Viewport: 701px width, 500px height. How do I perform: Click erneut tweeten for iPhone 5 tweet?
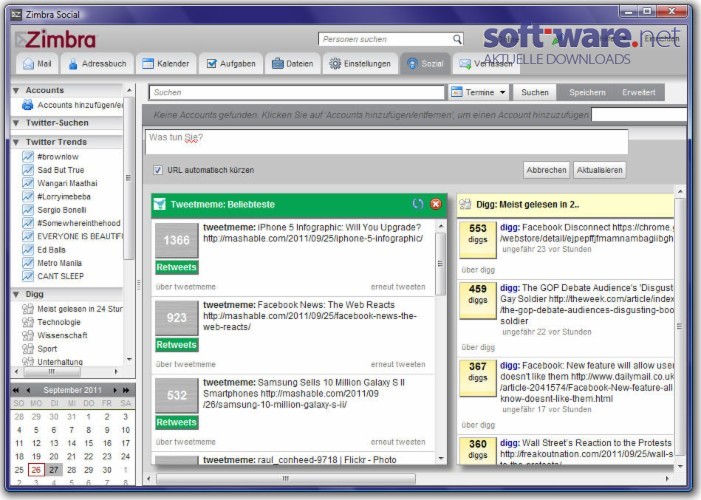pos(398,287)
